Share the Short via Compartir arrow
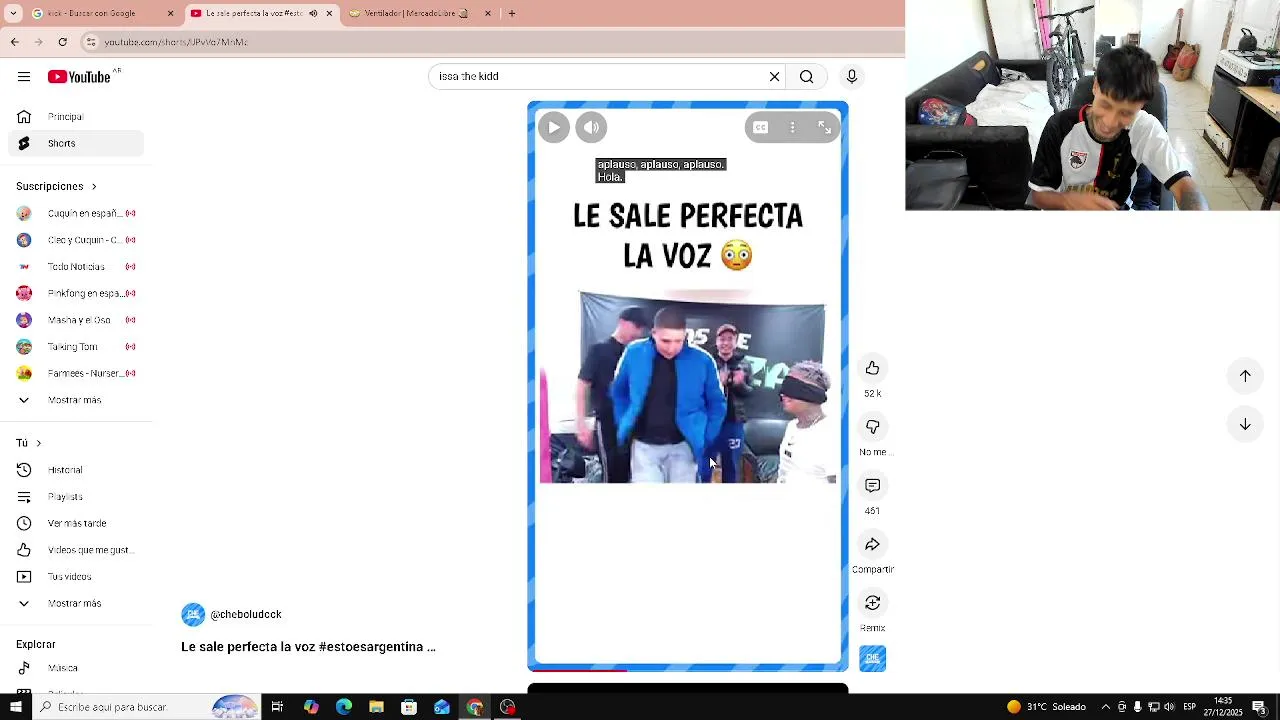 [873, 544]
